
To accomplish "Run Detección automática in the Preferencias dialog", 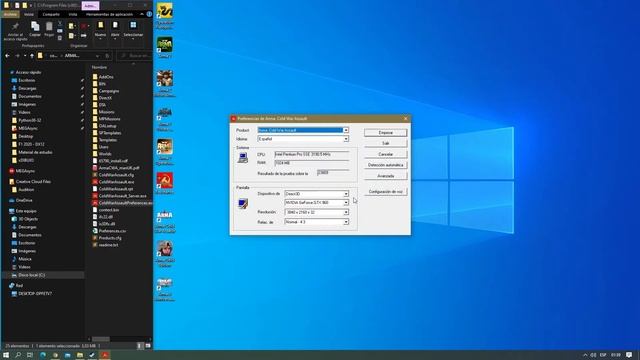I will pyautogui.click(x=385, y=165).
